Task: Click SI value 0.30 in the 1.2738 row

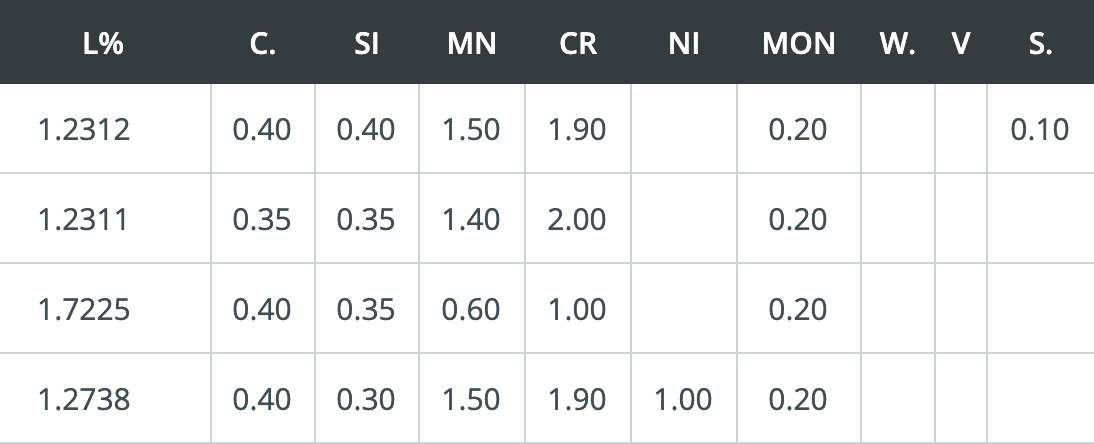Action: click(x=366, y=400)
